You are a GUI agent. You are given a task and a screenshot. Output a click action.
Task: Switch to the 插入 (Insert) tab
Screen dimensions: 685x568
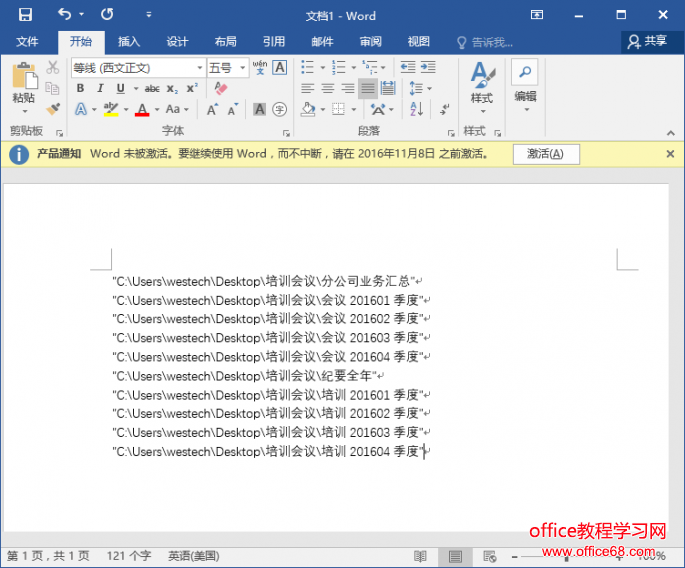[x=129, y=42]
